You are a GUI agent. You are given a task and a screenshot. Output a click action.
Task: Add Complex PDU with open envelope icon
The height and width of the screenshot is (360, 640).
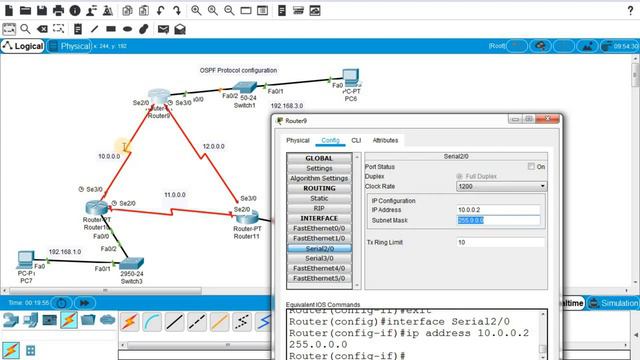pos(180,29)
